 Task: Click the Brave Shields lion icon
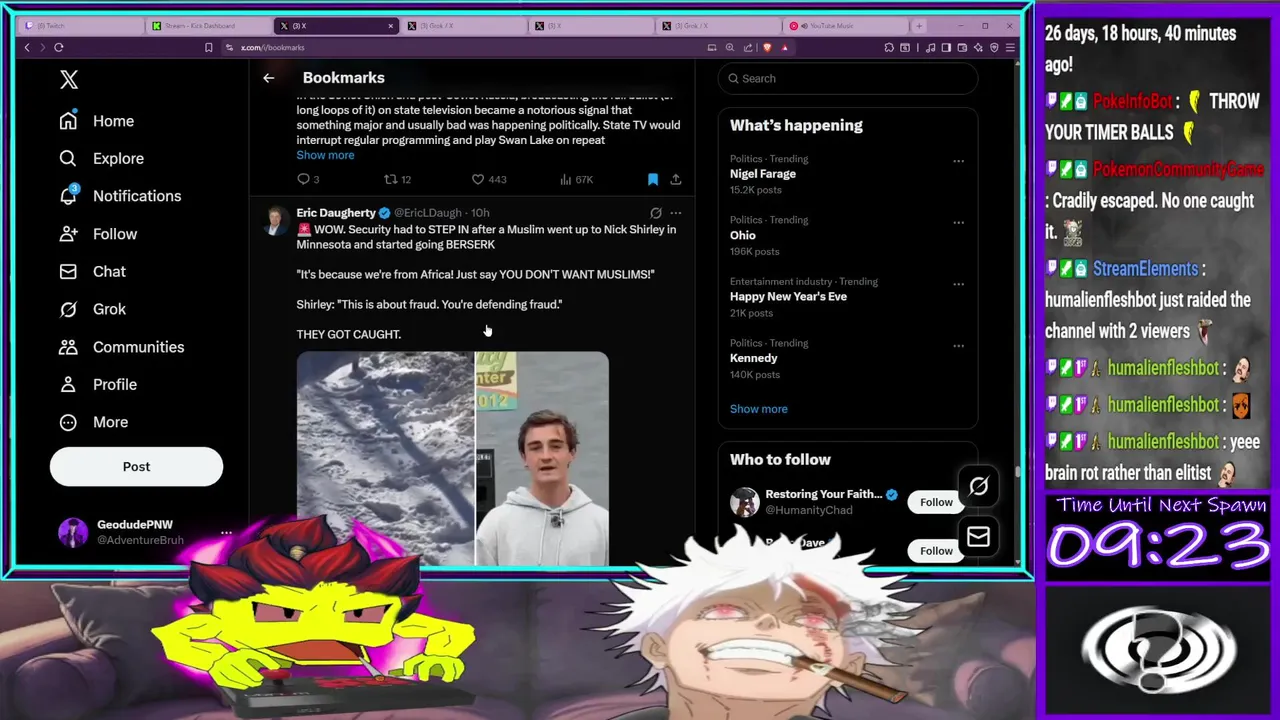(x=767, y=47)
